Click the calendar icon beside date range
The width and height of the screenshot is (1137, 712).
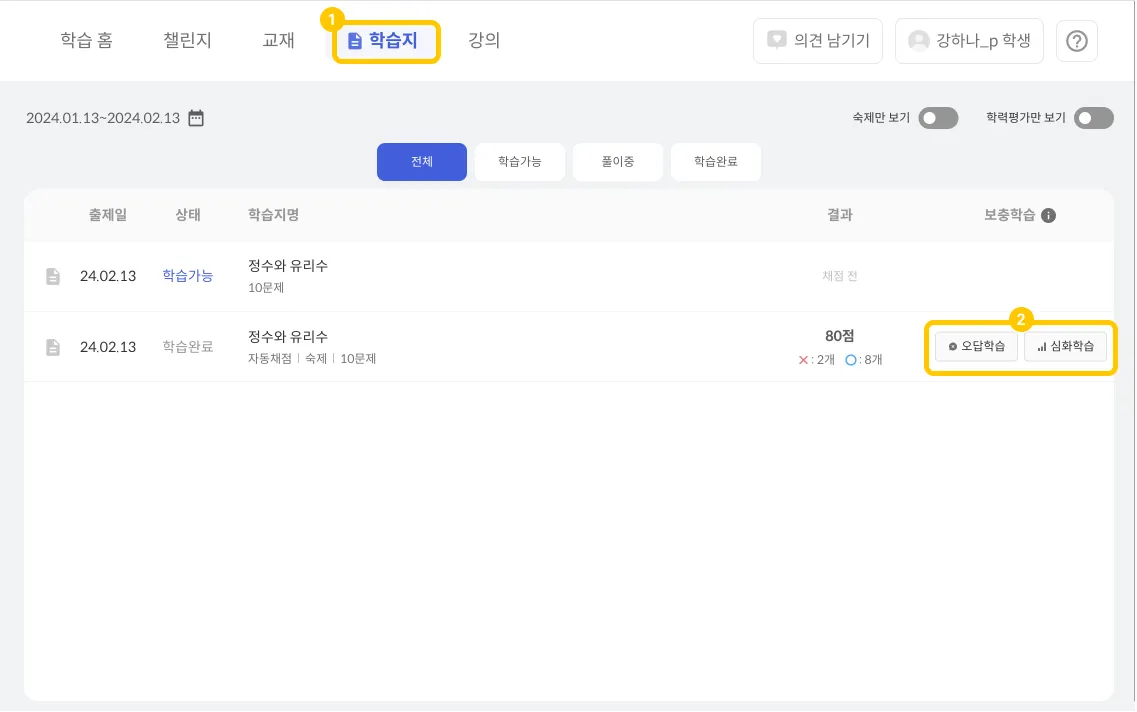point(196,118)
